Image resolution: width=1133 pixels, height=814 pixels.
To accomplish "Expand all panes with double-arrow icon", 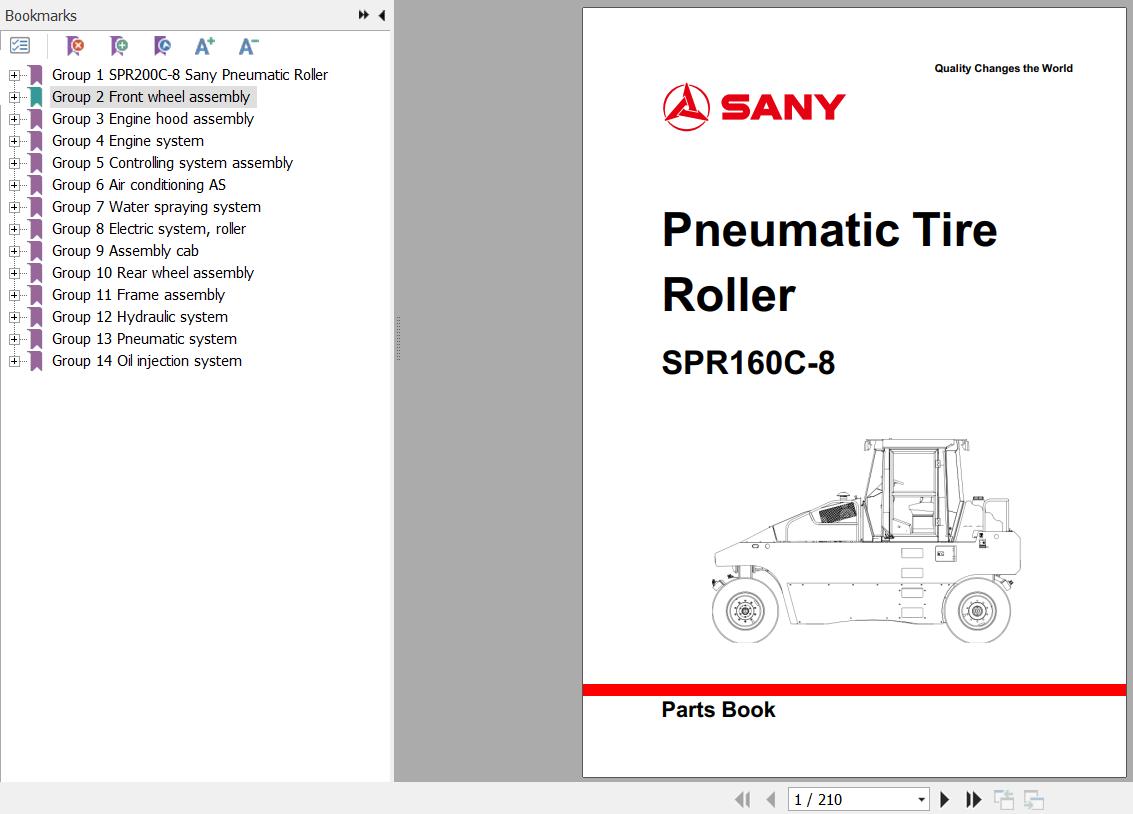I will tap(363, 14).
